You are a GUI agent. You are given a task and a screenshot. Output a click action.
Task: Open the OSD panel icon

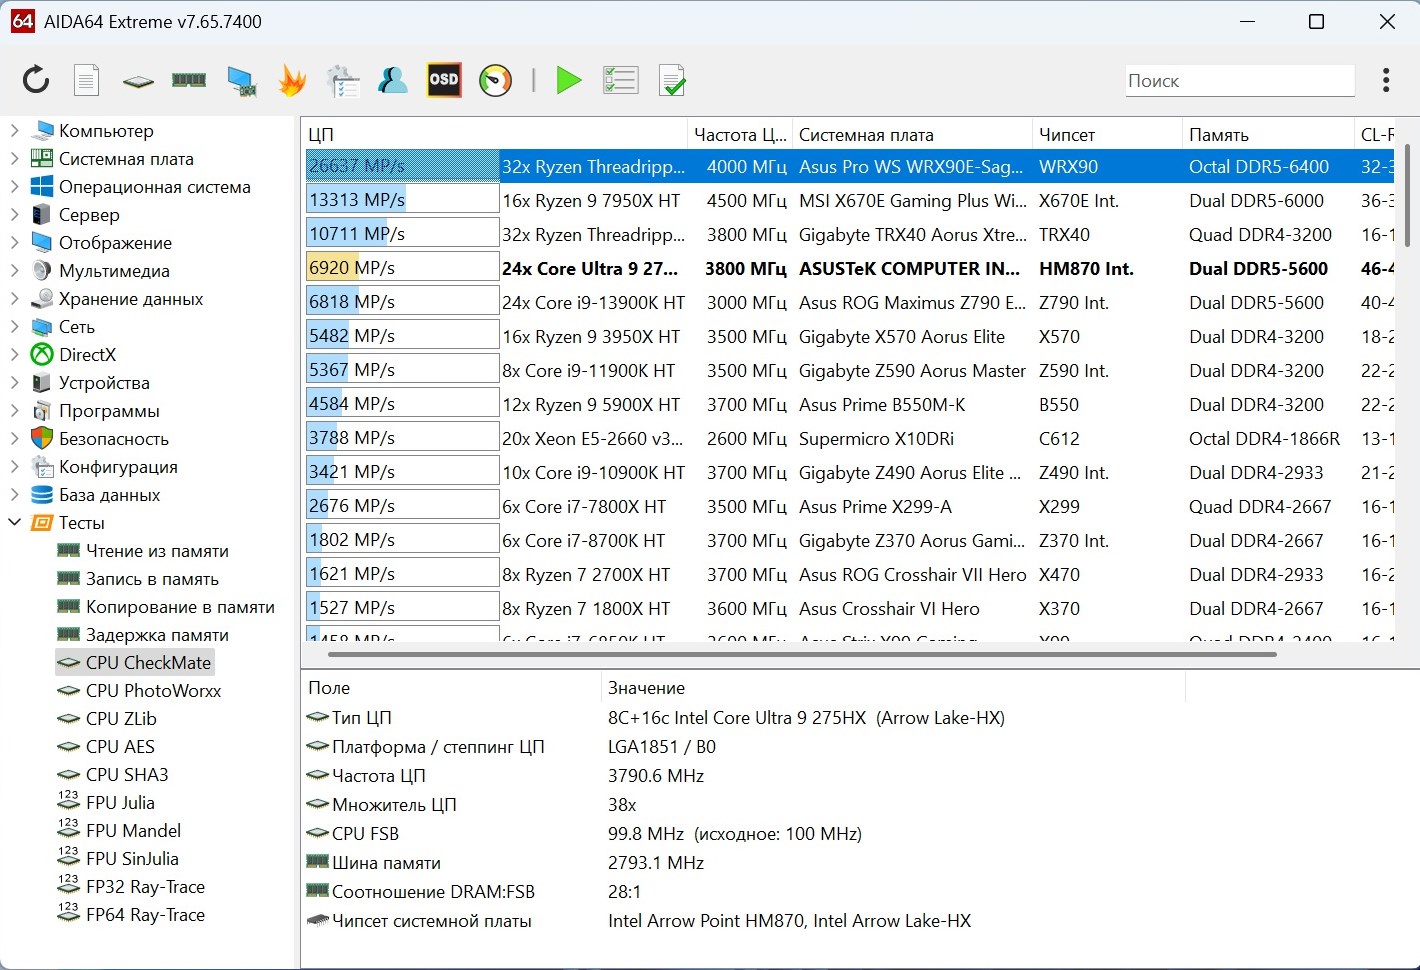pos(443,80)
